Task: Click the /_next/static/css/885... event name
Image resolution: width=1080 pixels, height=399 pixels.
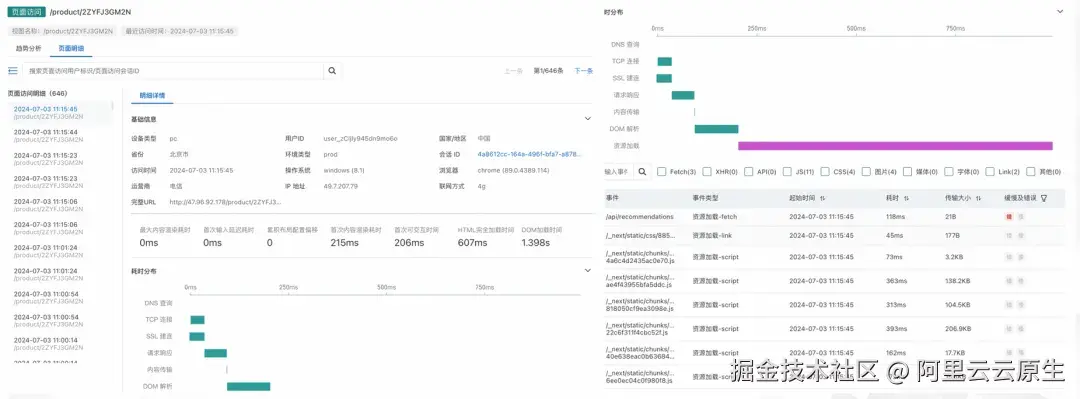Action: (x=640, y=235)
